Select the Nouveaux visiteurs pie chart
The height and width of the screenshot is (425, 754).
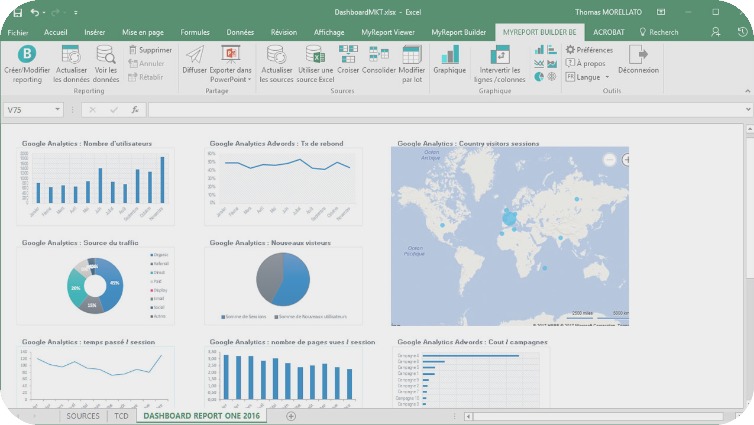pyautogui.click(x=283, y=286)
